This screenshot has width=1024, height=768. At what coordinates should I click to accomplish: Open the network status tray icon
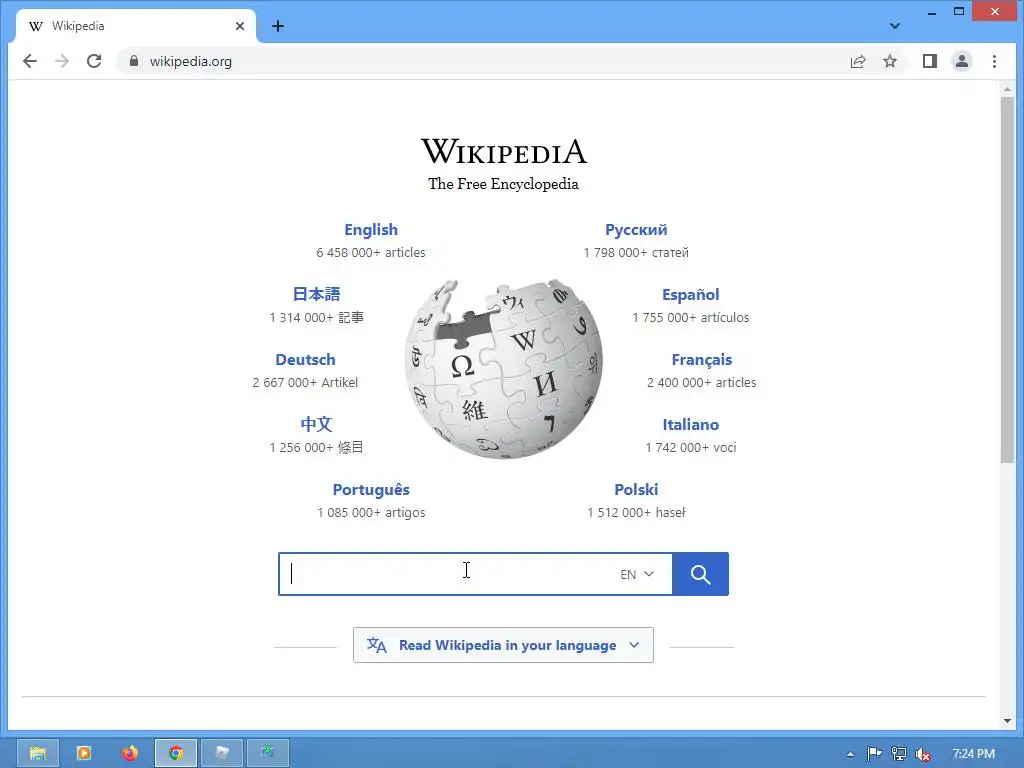point(899,754)
